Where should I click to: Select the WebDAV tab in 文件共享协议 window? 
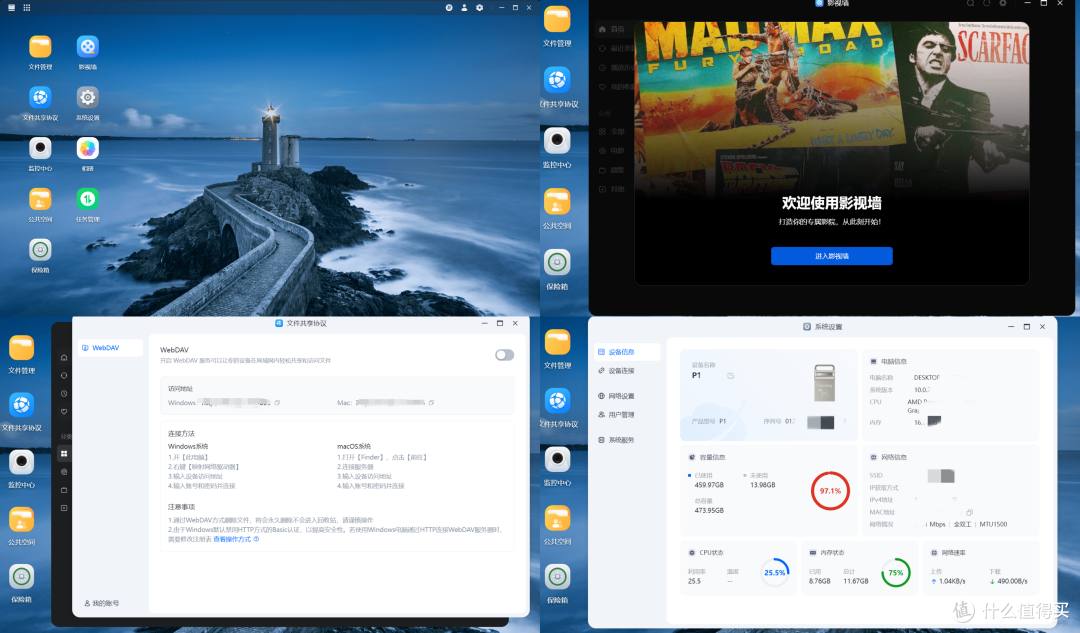pos(110,348)
